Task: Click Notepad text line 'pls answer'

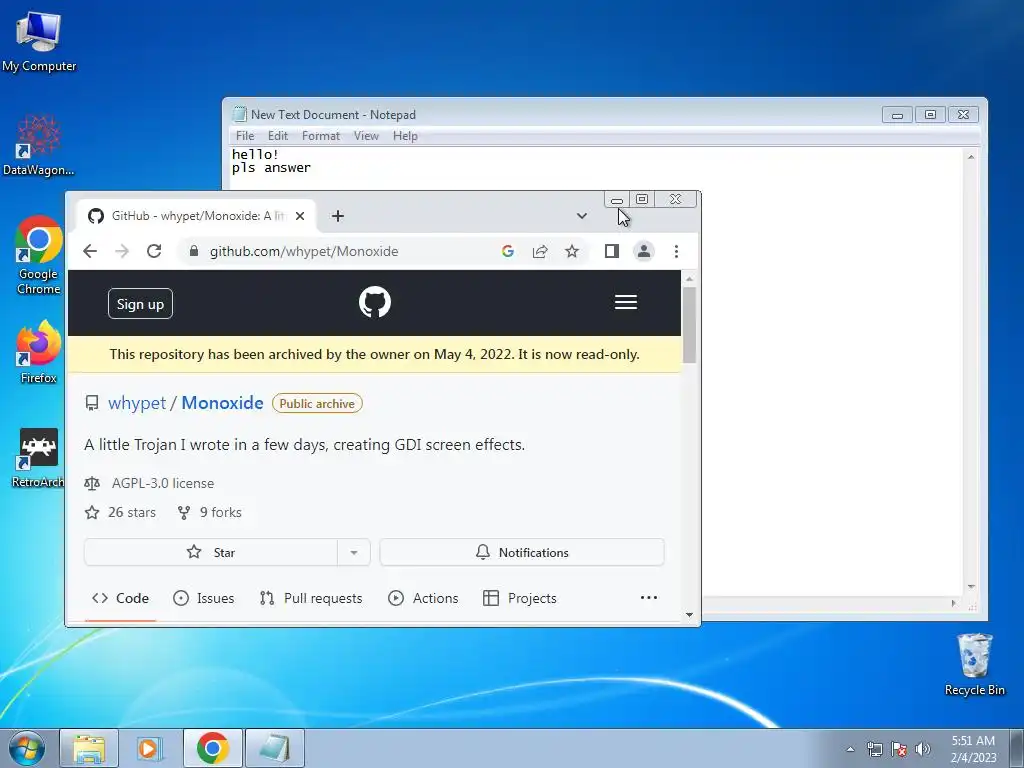Action: click(271, 168)
